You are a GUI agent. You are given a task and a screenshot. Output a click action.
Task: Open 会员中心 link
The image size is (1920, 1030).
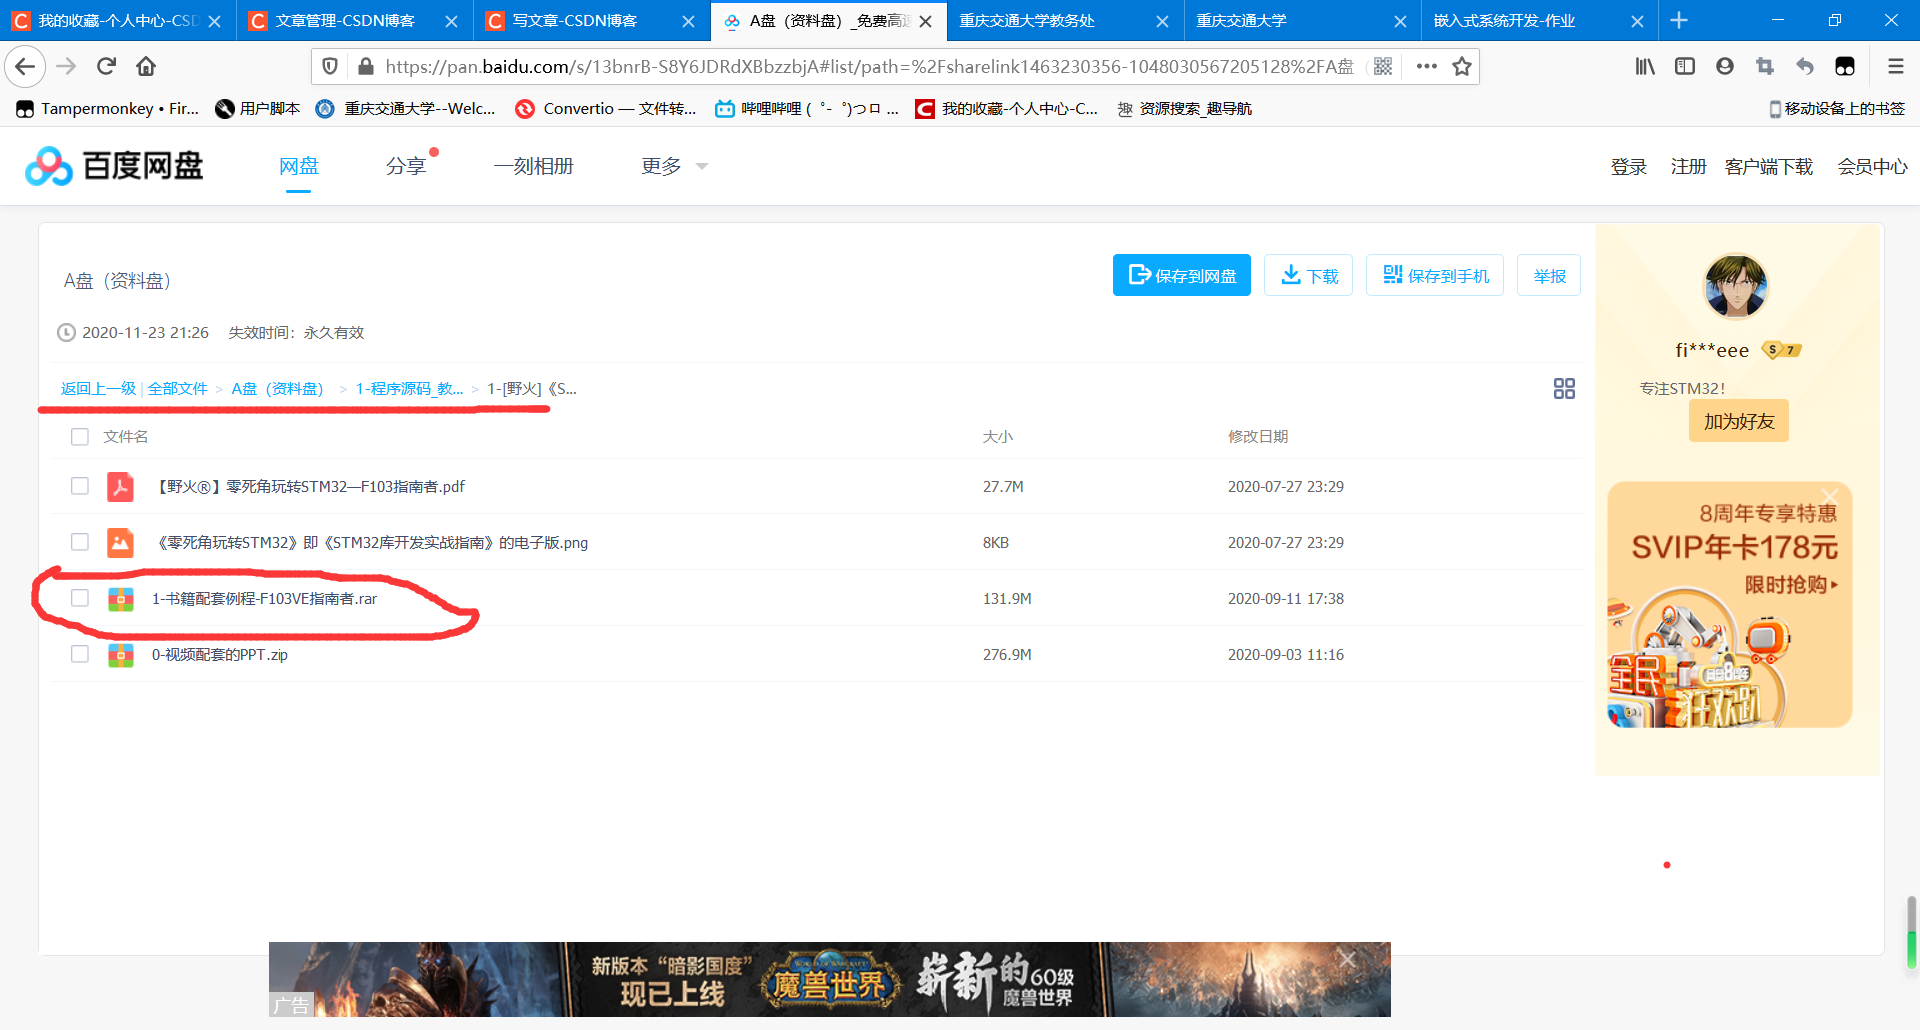1872,167
